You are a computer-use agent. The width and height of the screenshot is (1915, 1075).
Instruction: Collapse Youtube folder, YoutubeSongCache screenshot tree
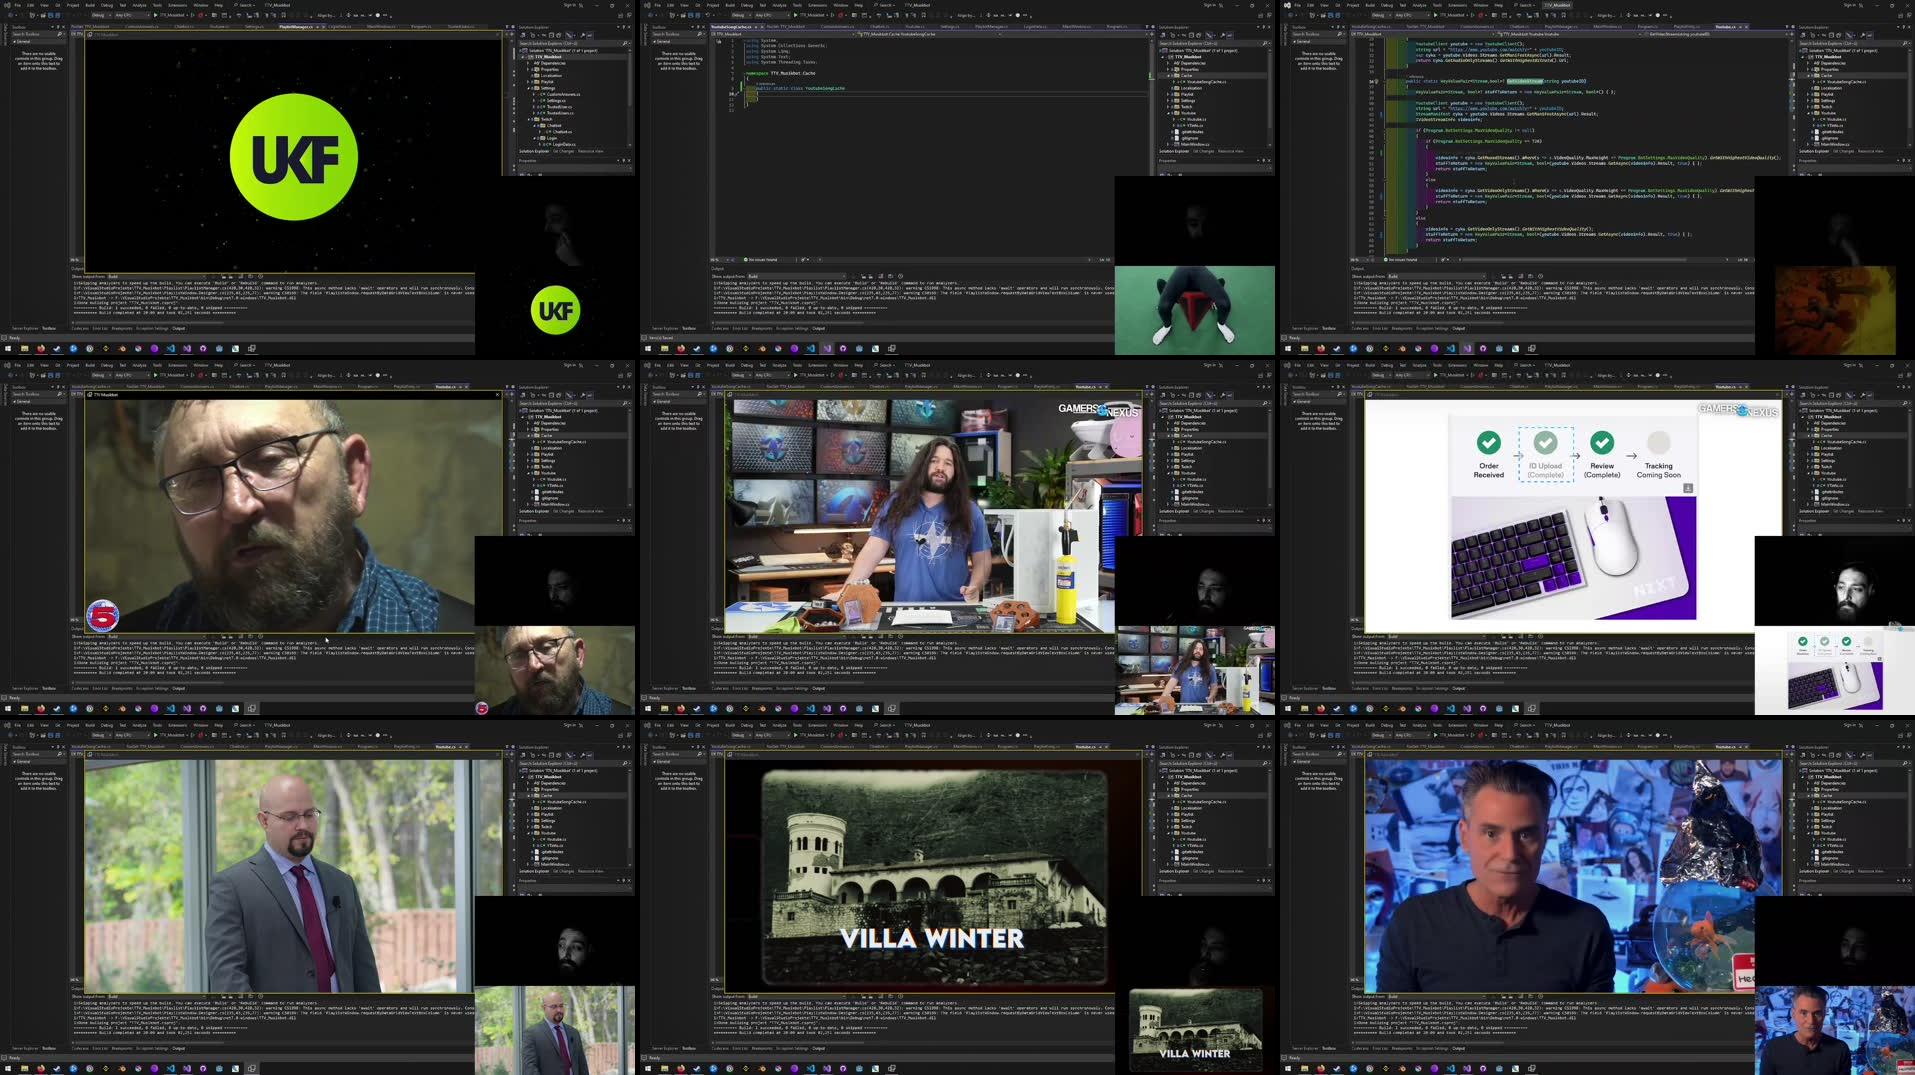point(1168,113)
